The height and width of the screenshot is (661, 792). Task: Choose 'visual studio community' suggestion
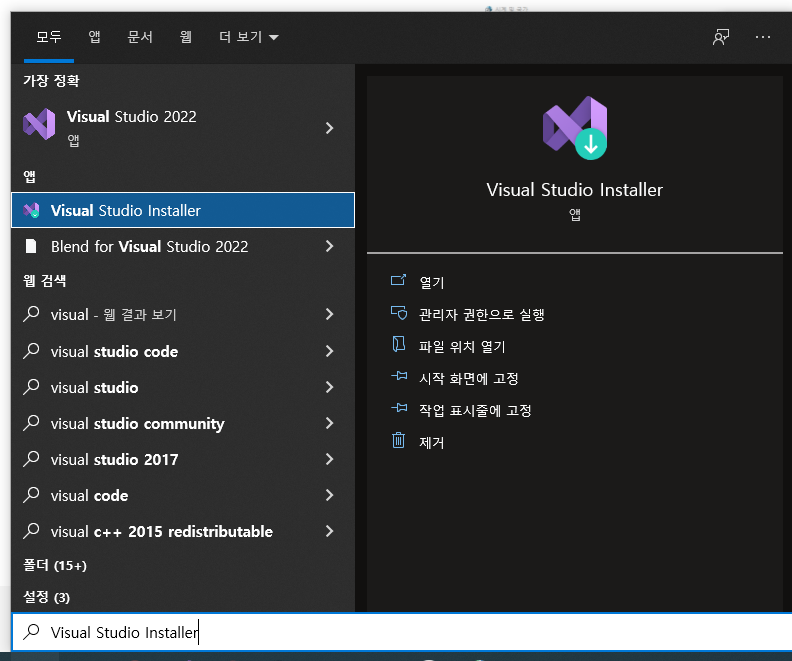[x=183, y=423]
